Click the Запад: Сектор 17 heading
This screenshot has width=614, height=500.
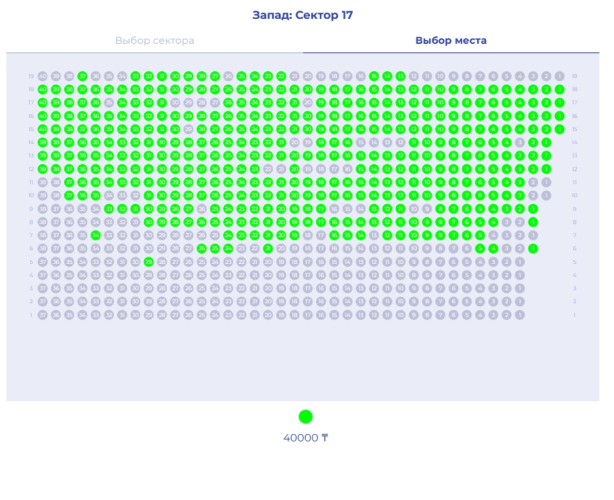(306, 15)
